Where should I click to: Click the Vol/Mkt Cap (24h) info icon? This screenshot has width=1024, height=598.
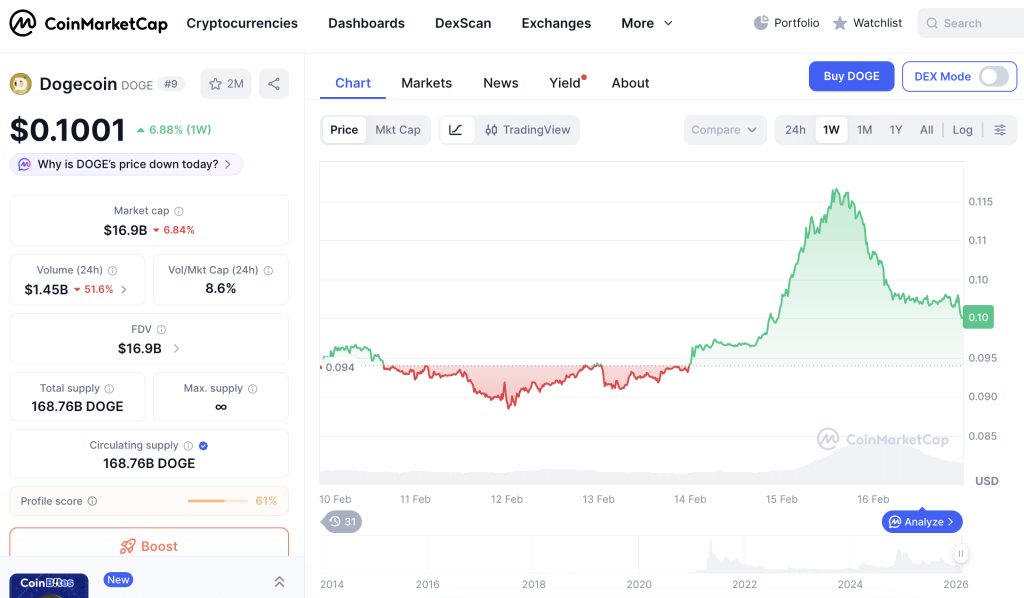(268, 270)
